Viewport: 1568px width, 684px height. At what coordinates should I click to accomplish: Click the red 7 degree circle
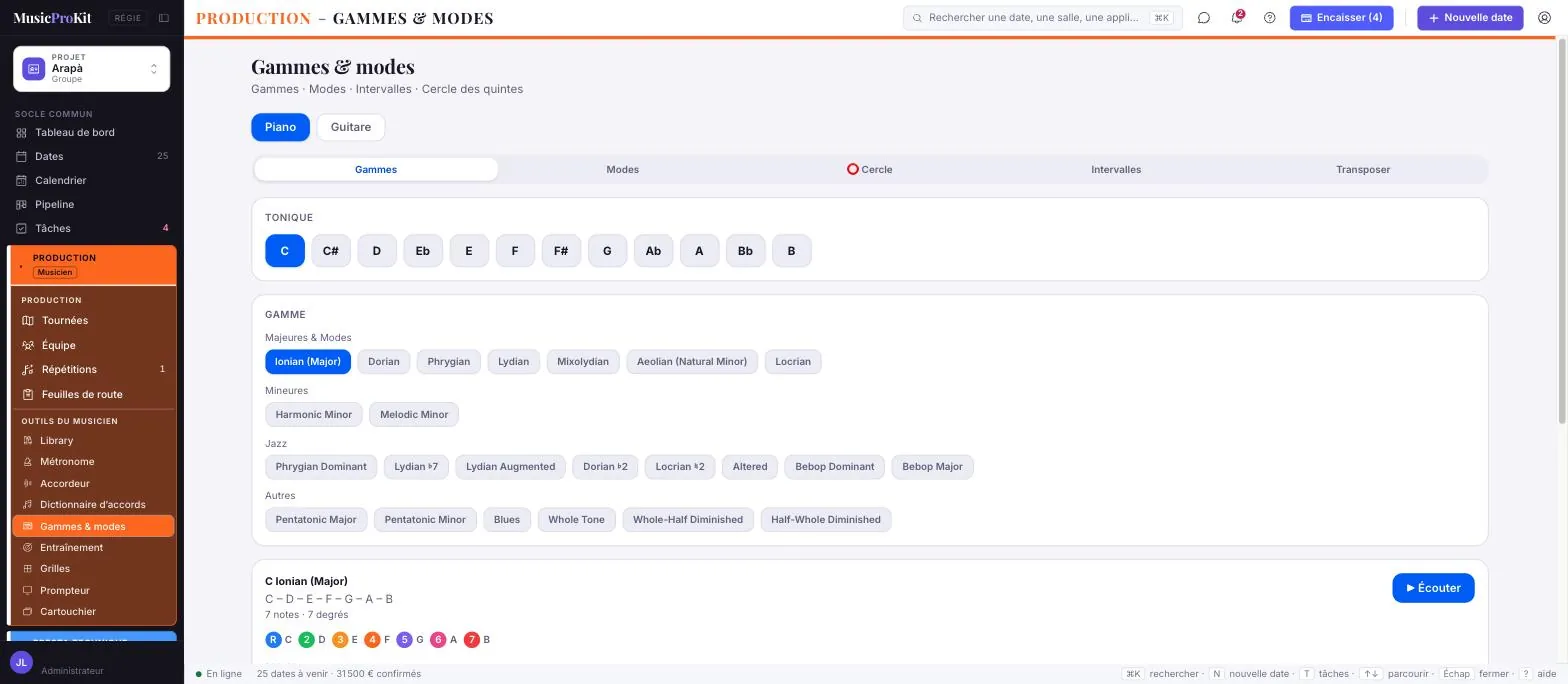472,640
